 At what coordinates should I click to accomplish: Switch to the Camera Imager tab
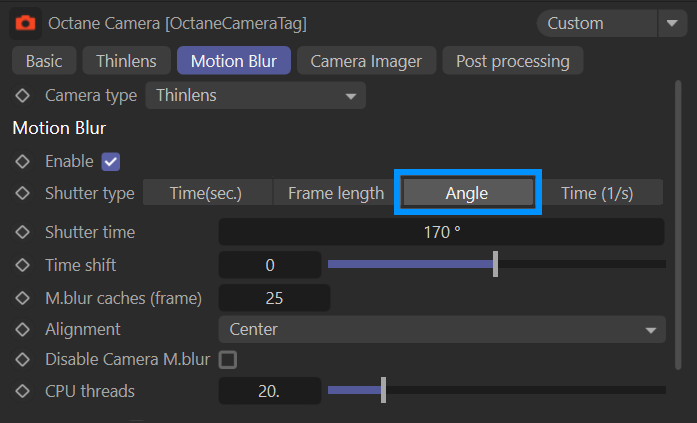366,61
